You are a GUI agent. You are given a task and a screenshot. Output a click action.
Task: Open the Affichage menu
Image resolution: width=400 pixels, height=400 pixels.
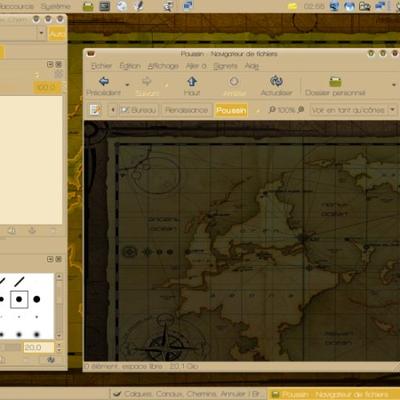[x=163, y=66]
